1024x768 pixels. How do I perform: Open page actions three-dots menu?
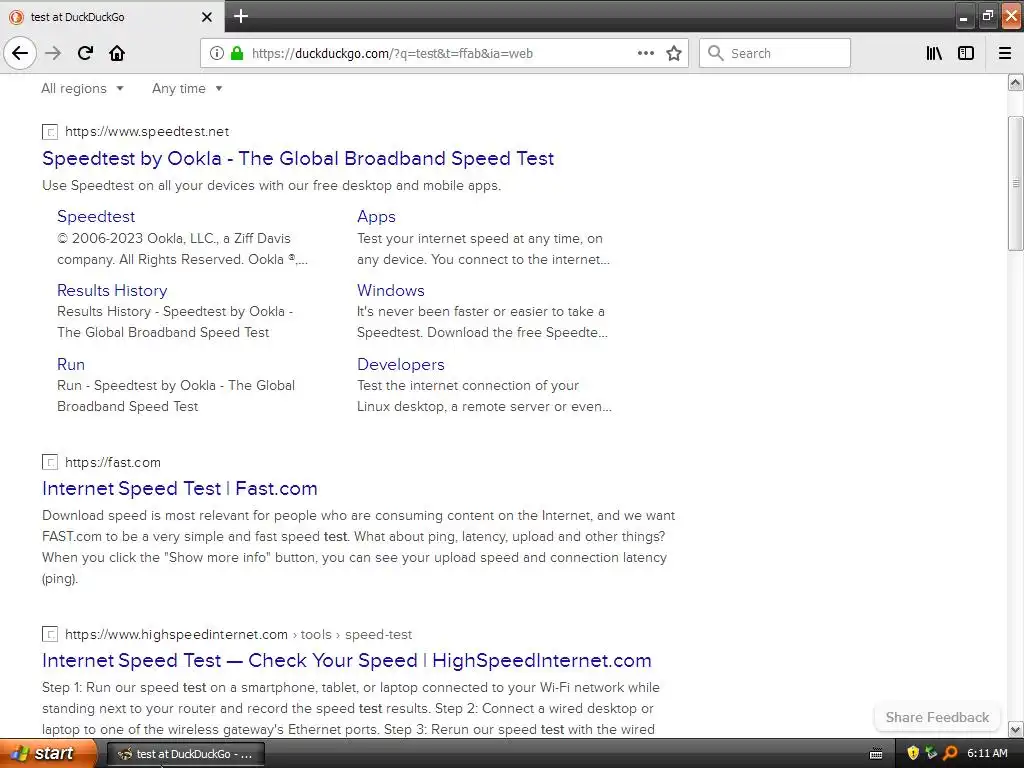645,54
